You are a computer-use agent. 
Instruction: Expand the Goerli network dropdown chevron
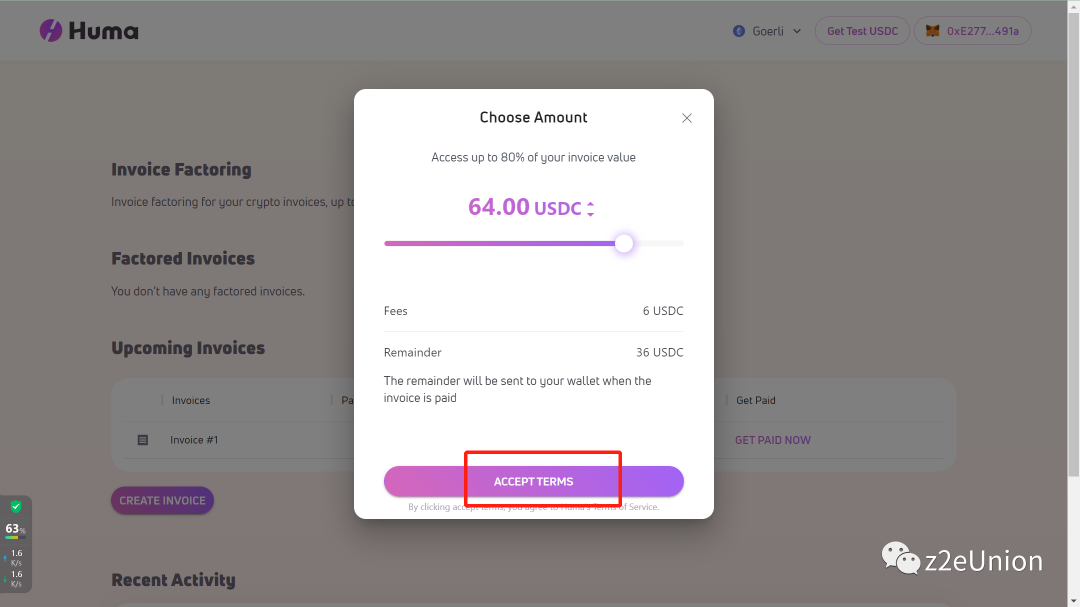(797, 31)
